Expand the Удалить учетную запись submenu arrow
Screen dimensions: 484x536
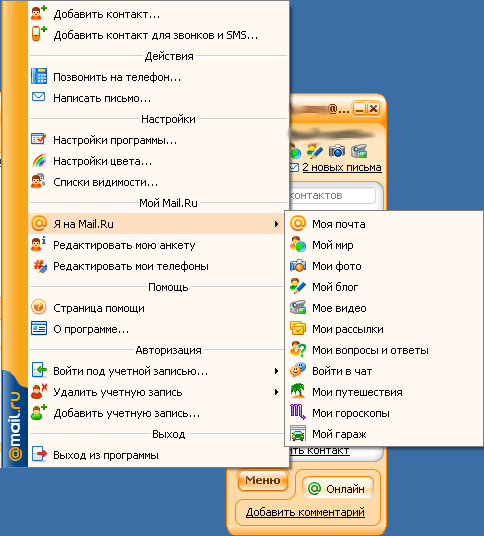[x=276, y=392]
